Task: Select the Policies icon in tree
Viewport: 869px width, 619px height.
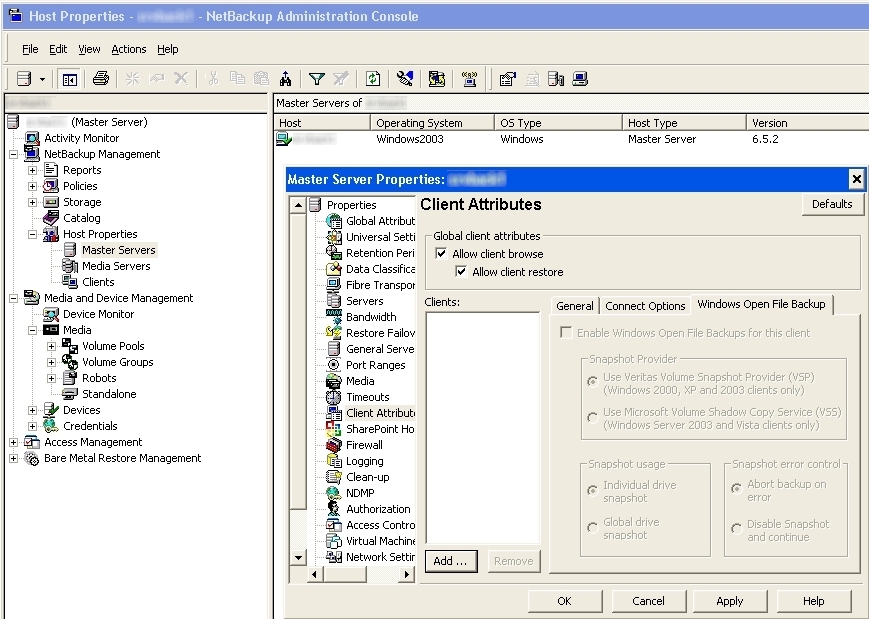Action: 50,186
